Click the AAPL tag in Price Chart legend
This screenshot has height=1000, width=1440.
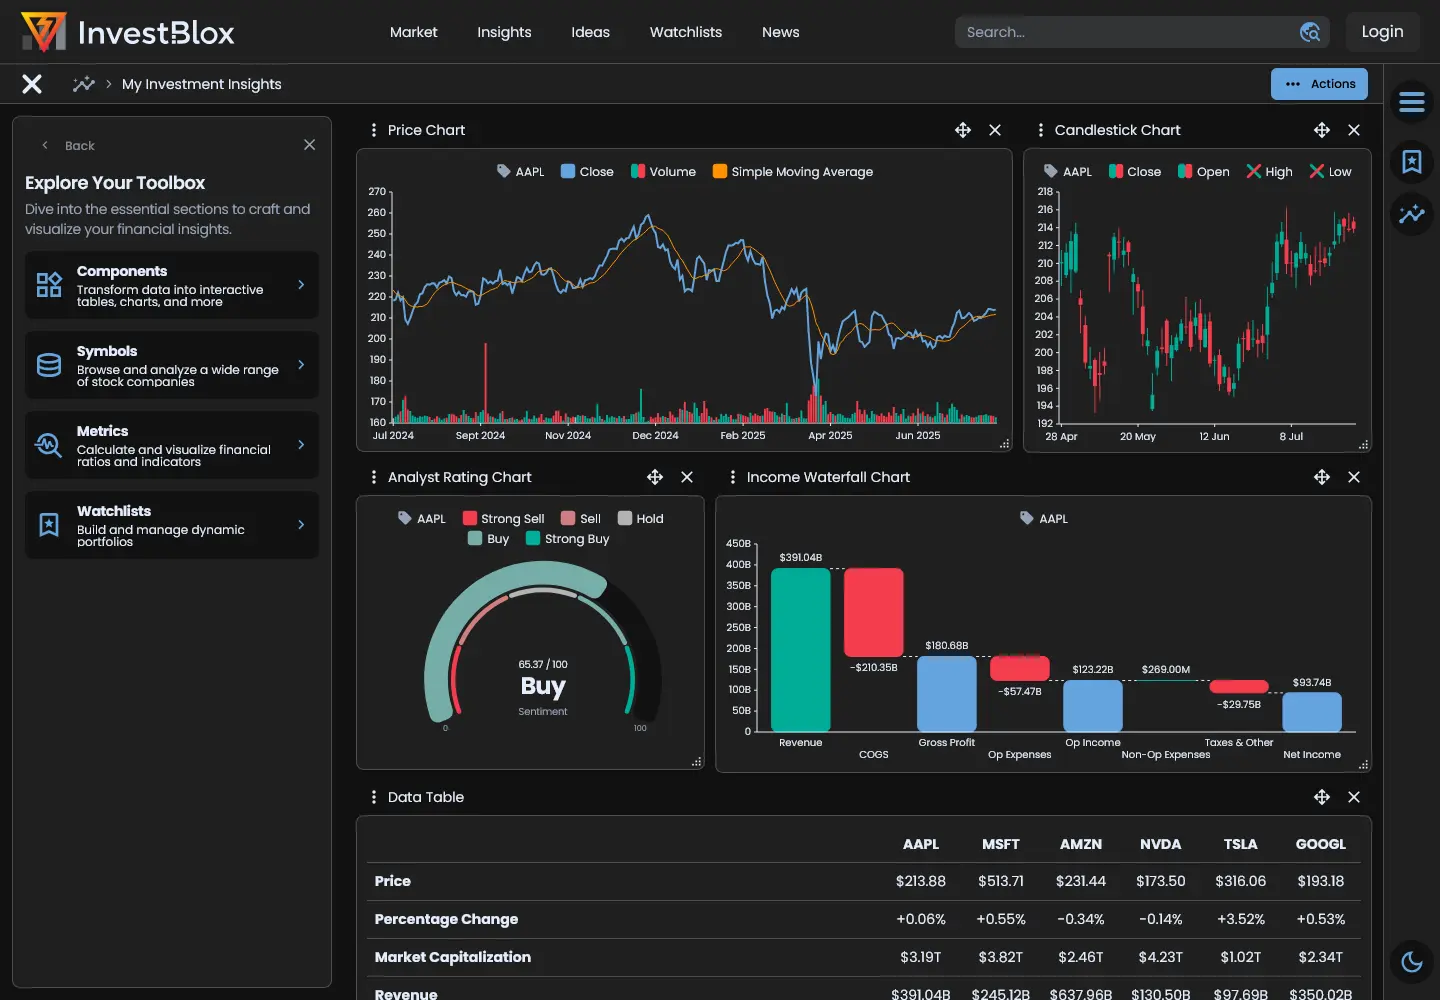point(521,172)
